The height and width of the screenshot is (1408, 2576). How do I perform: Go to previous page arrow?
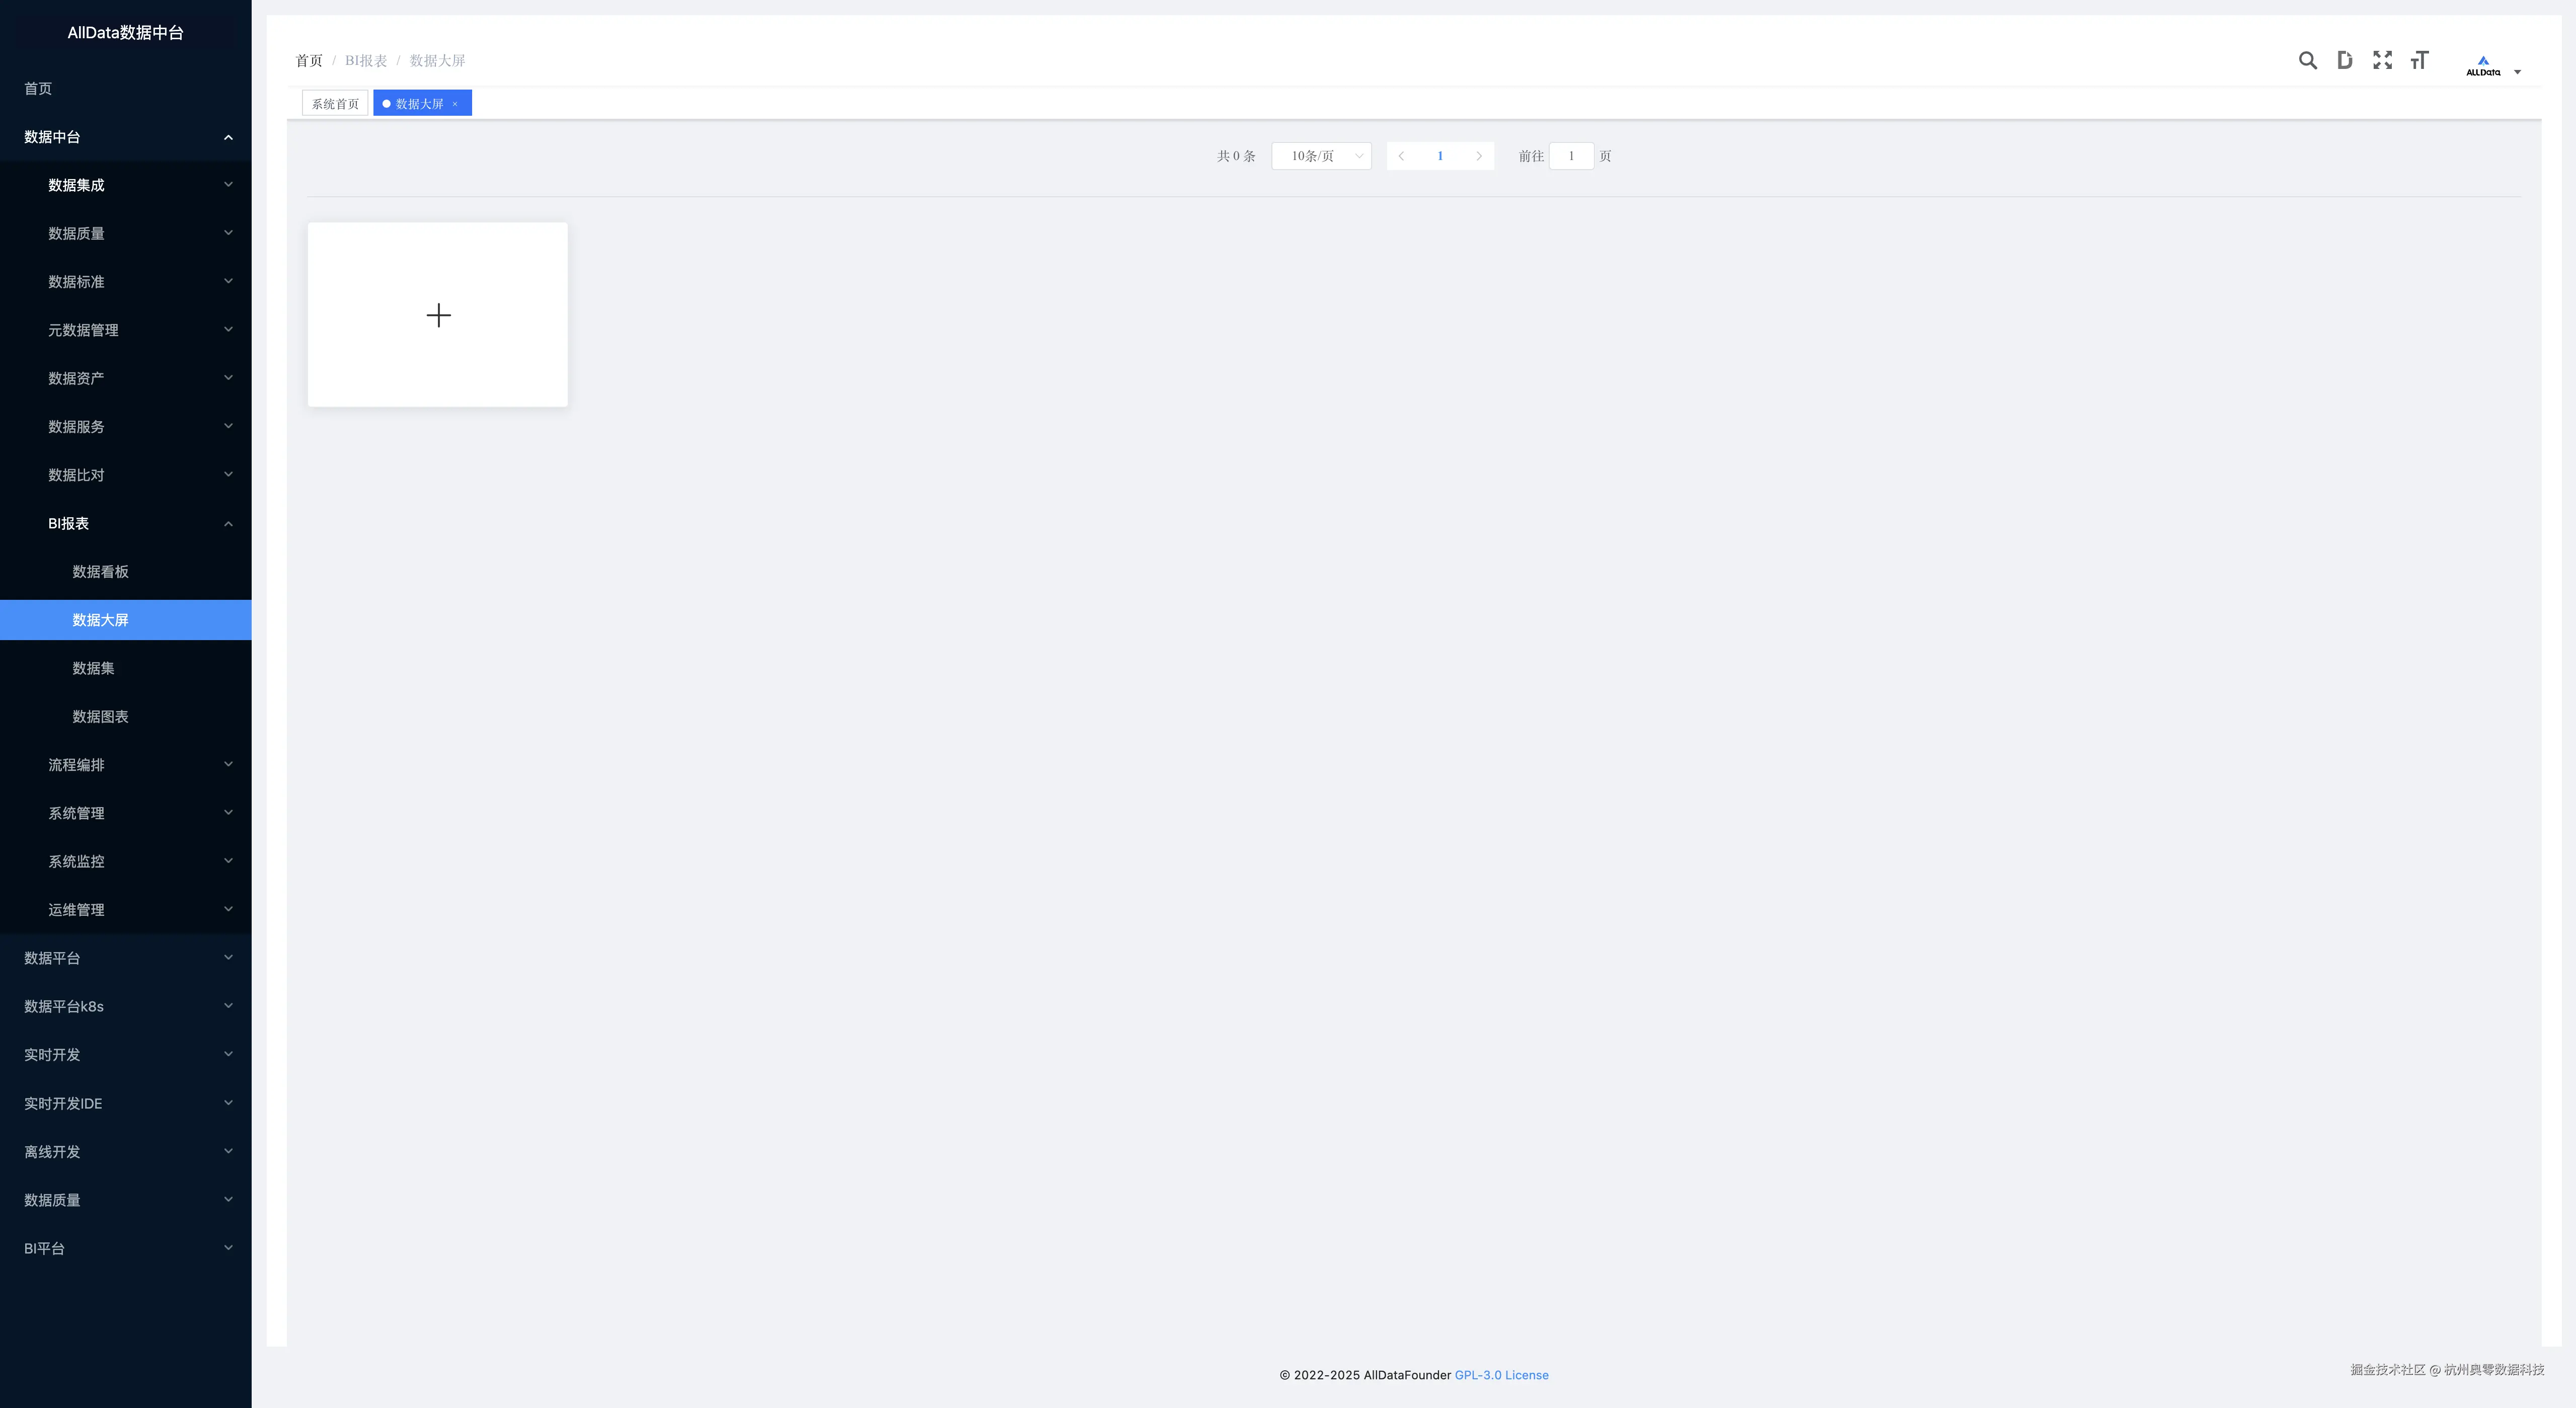(x=1401, y=156)
